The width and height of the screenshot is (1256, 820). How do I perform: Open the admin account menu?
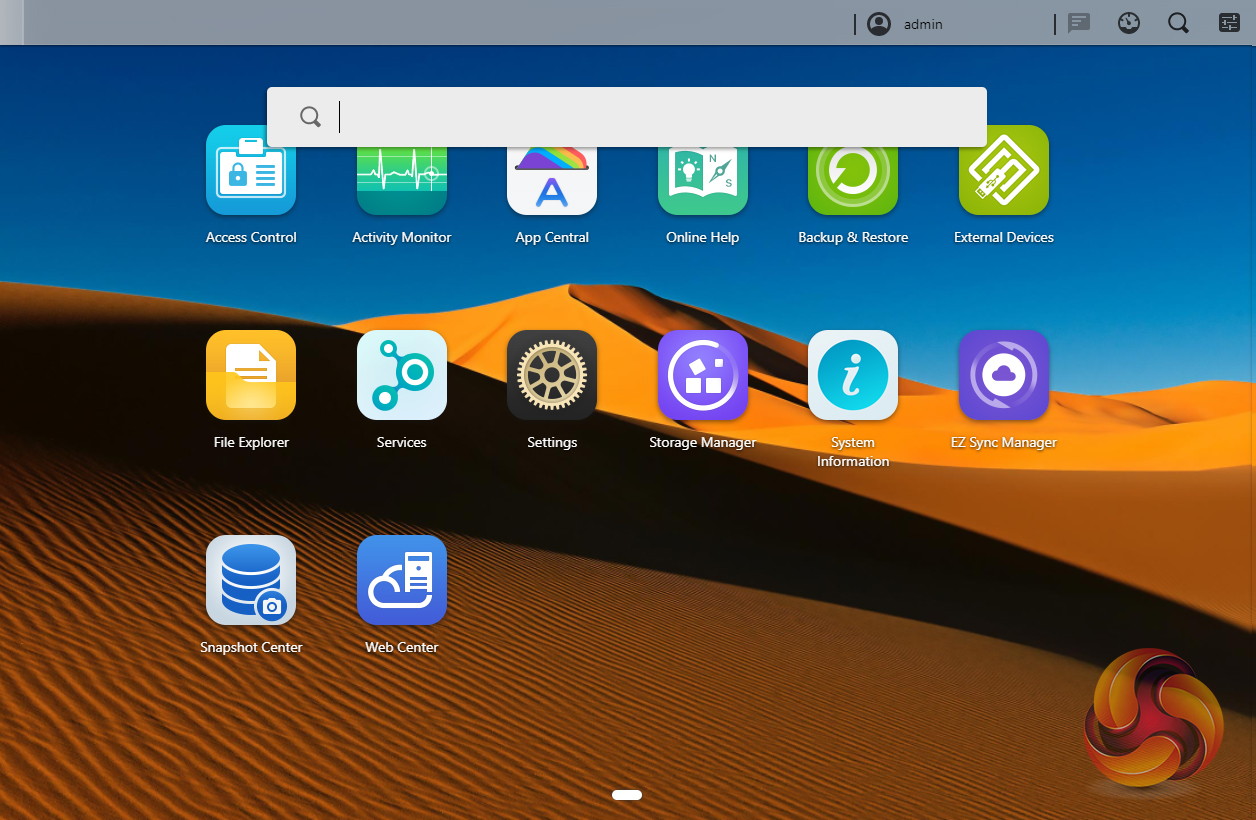click(x=923, y=24)
